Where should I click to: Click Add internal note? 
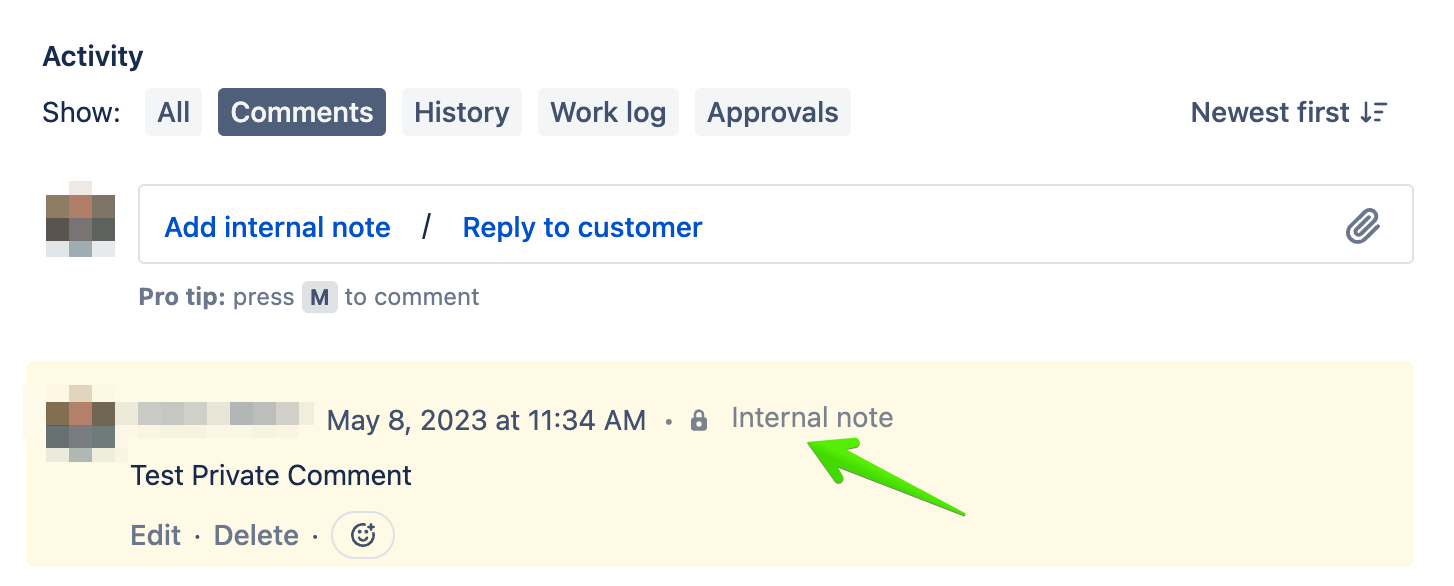tap(277, 227)
